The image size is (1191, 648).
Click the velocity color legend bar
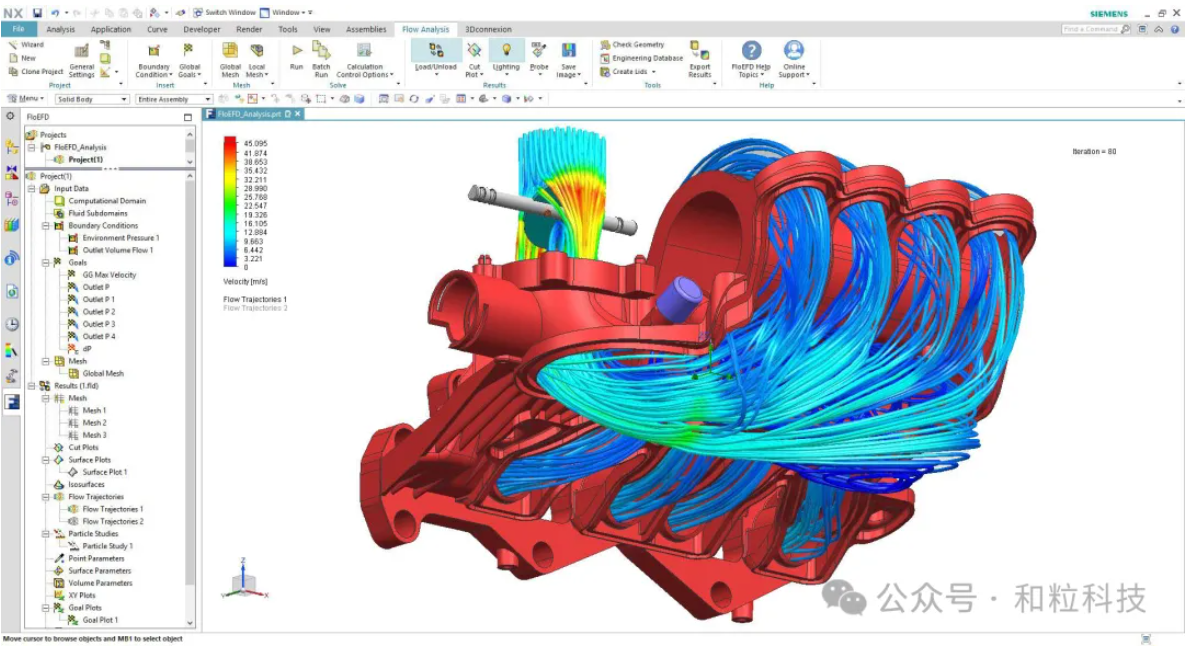click(228, 200)
